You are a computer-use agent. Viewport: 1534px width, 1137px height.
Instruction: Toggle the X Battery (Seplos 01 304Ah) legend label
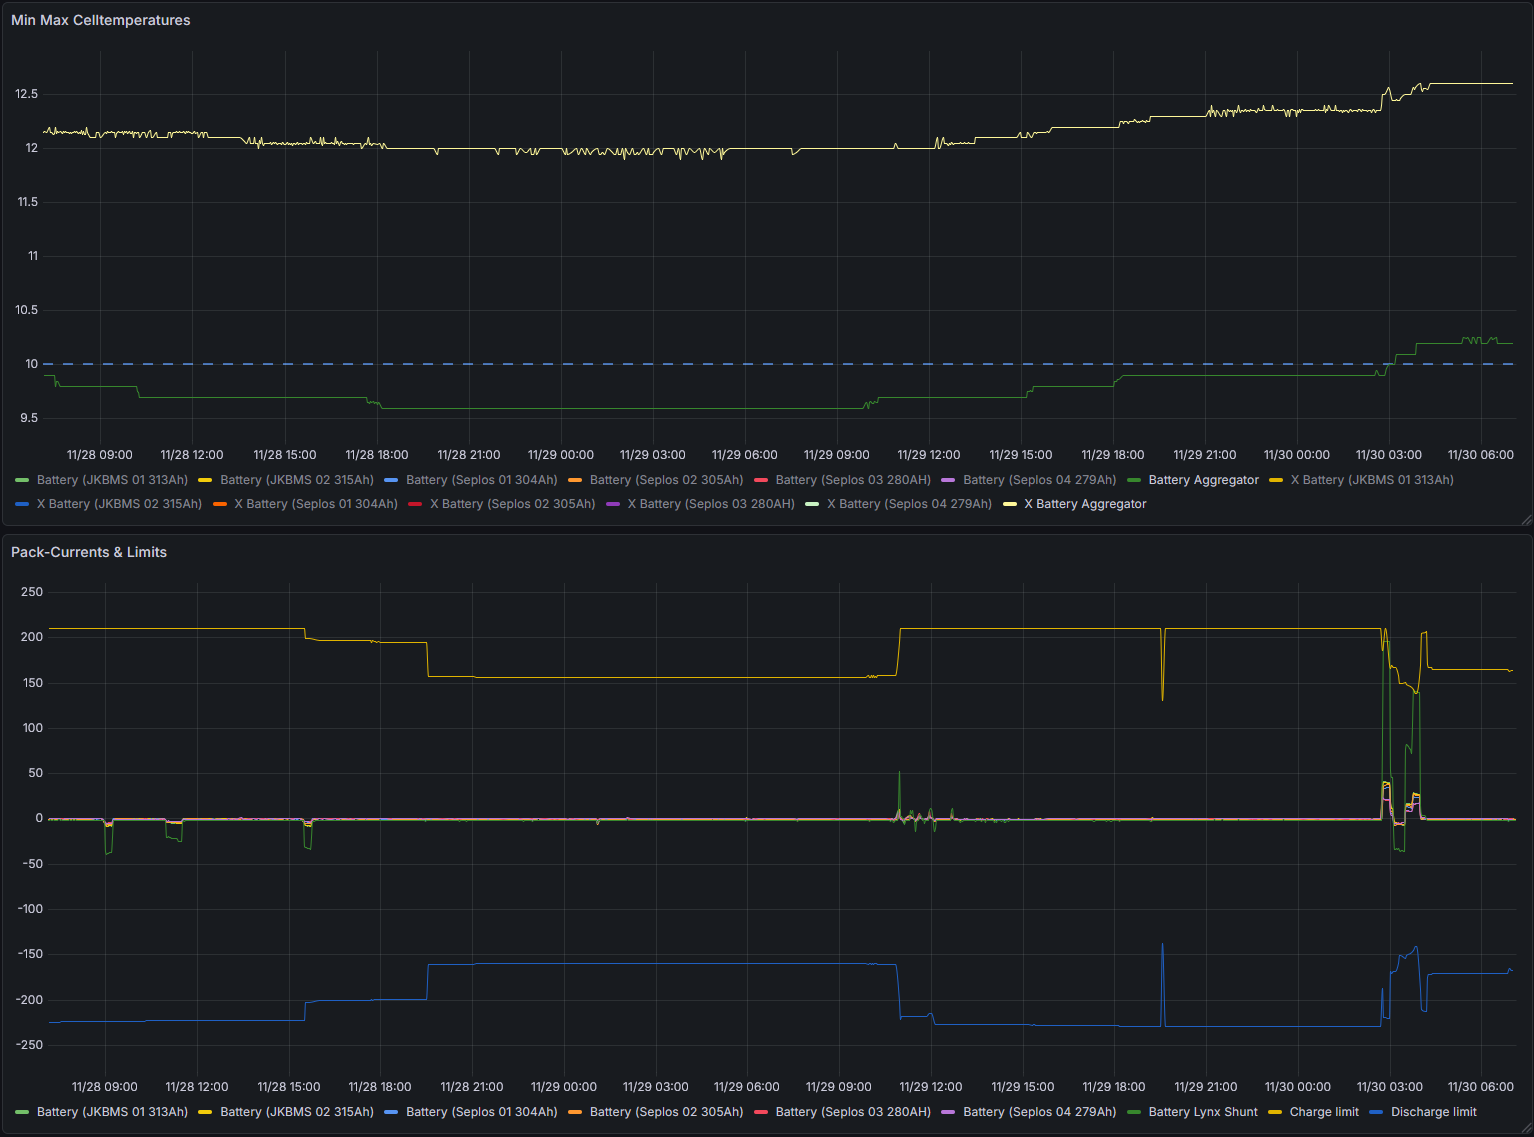[x=315, y=504]
